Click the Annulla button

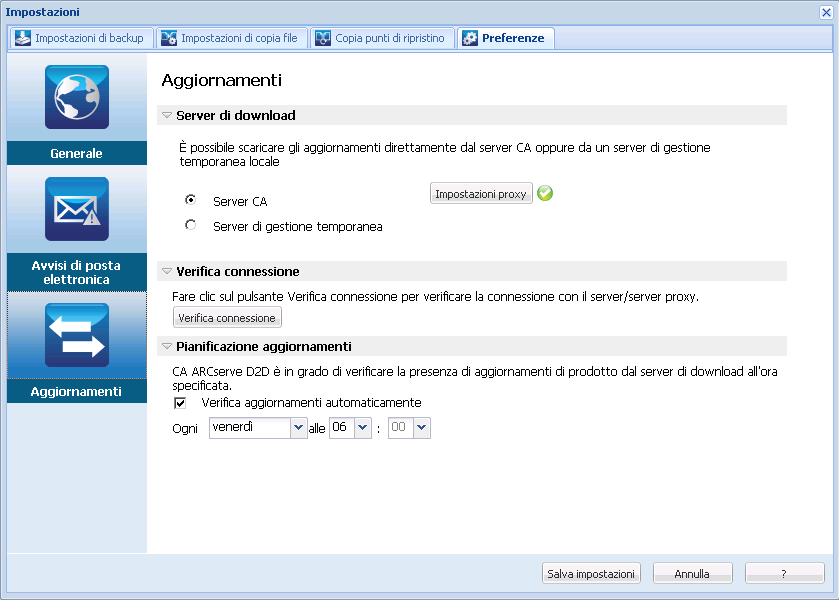tap(692, 574)
